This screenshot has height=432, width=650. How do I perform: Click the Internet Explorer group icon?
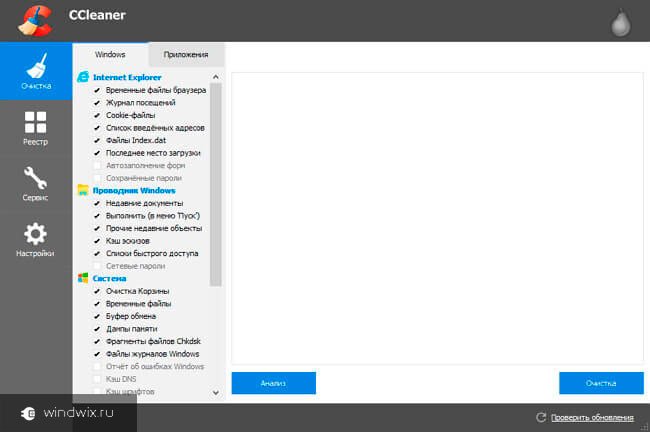[x=83, y=77]
